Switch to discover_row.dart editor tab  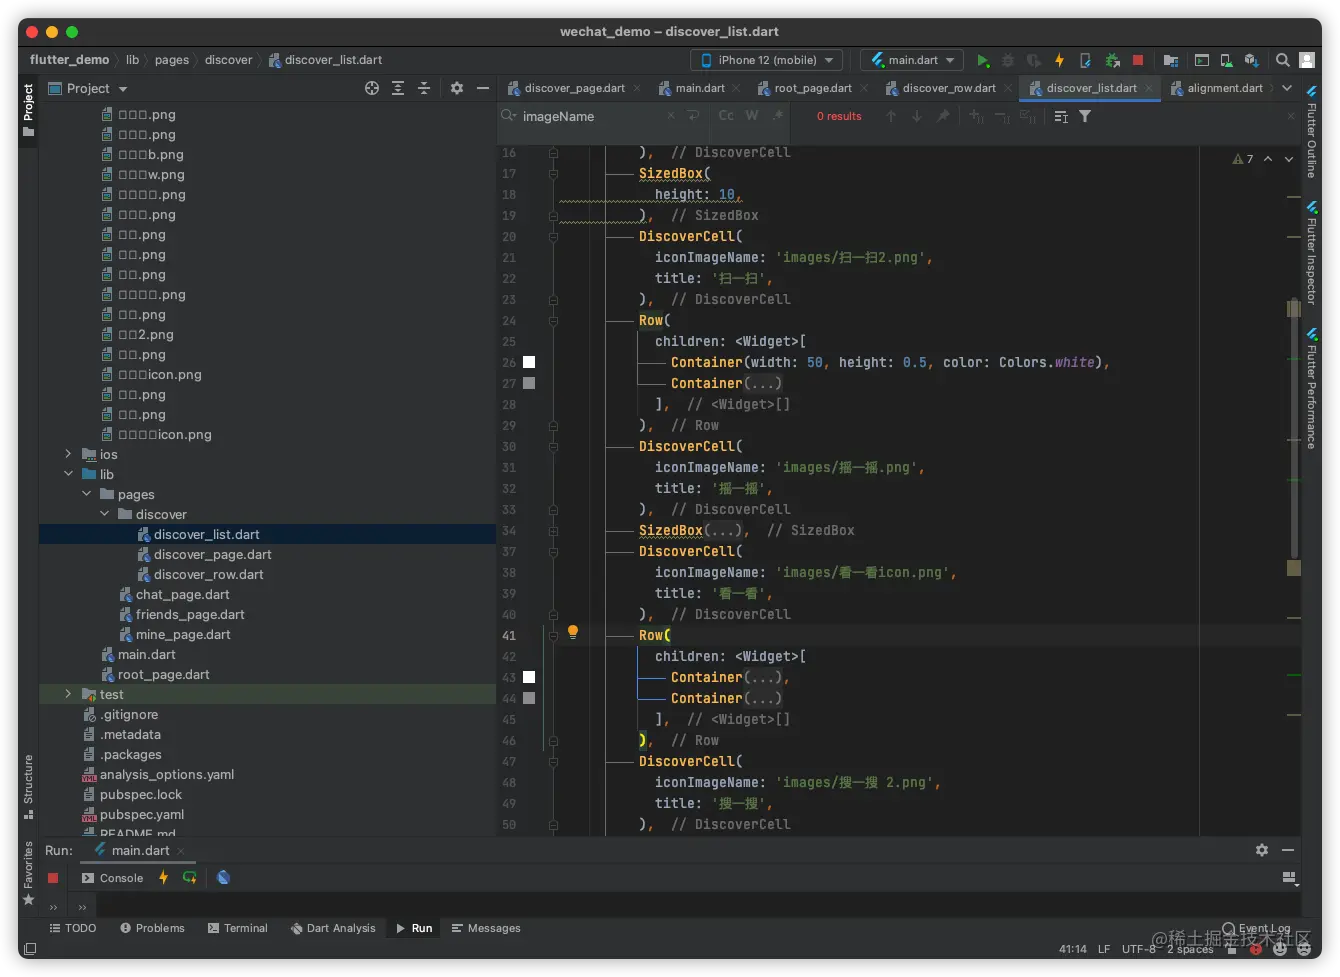[948, 88]
